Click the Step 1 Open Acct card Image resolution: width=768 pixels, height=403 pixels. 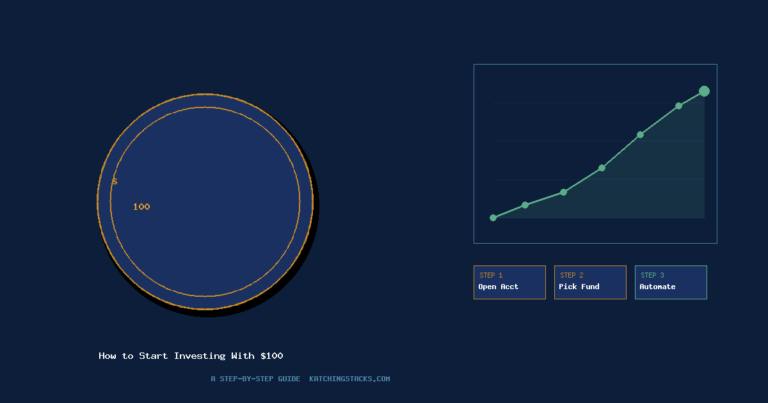pyautogui.click(x=509, y=282)
